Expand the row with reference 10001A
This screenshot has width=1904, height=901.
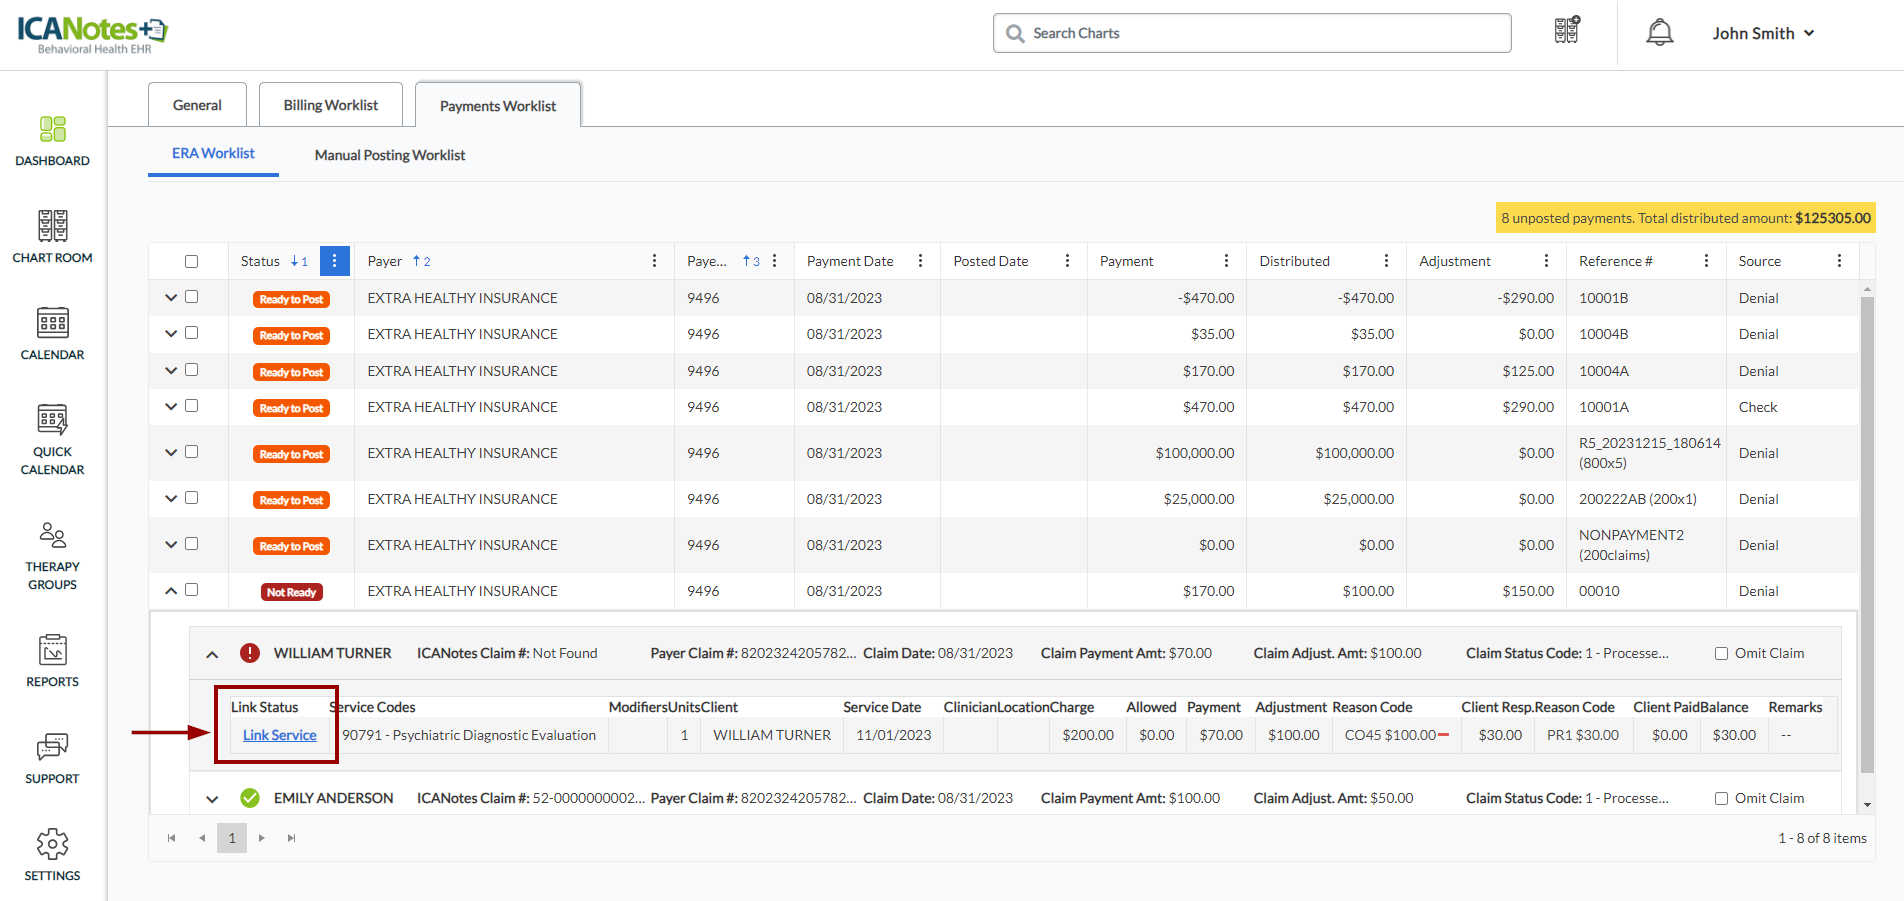point(171,407)
